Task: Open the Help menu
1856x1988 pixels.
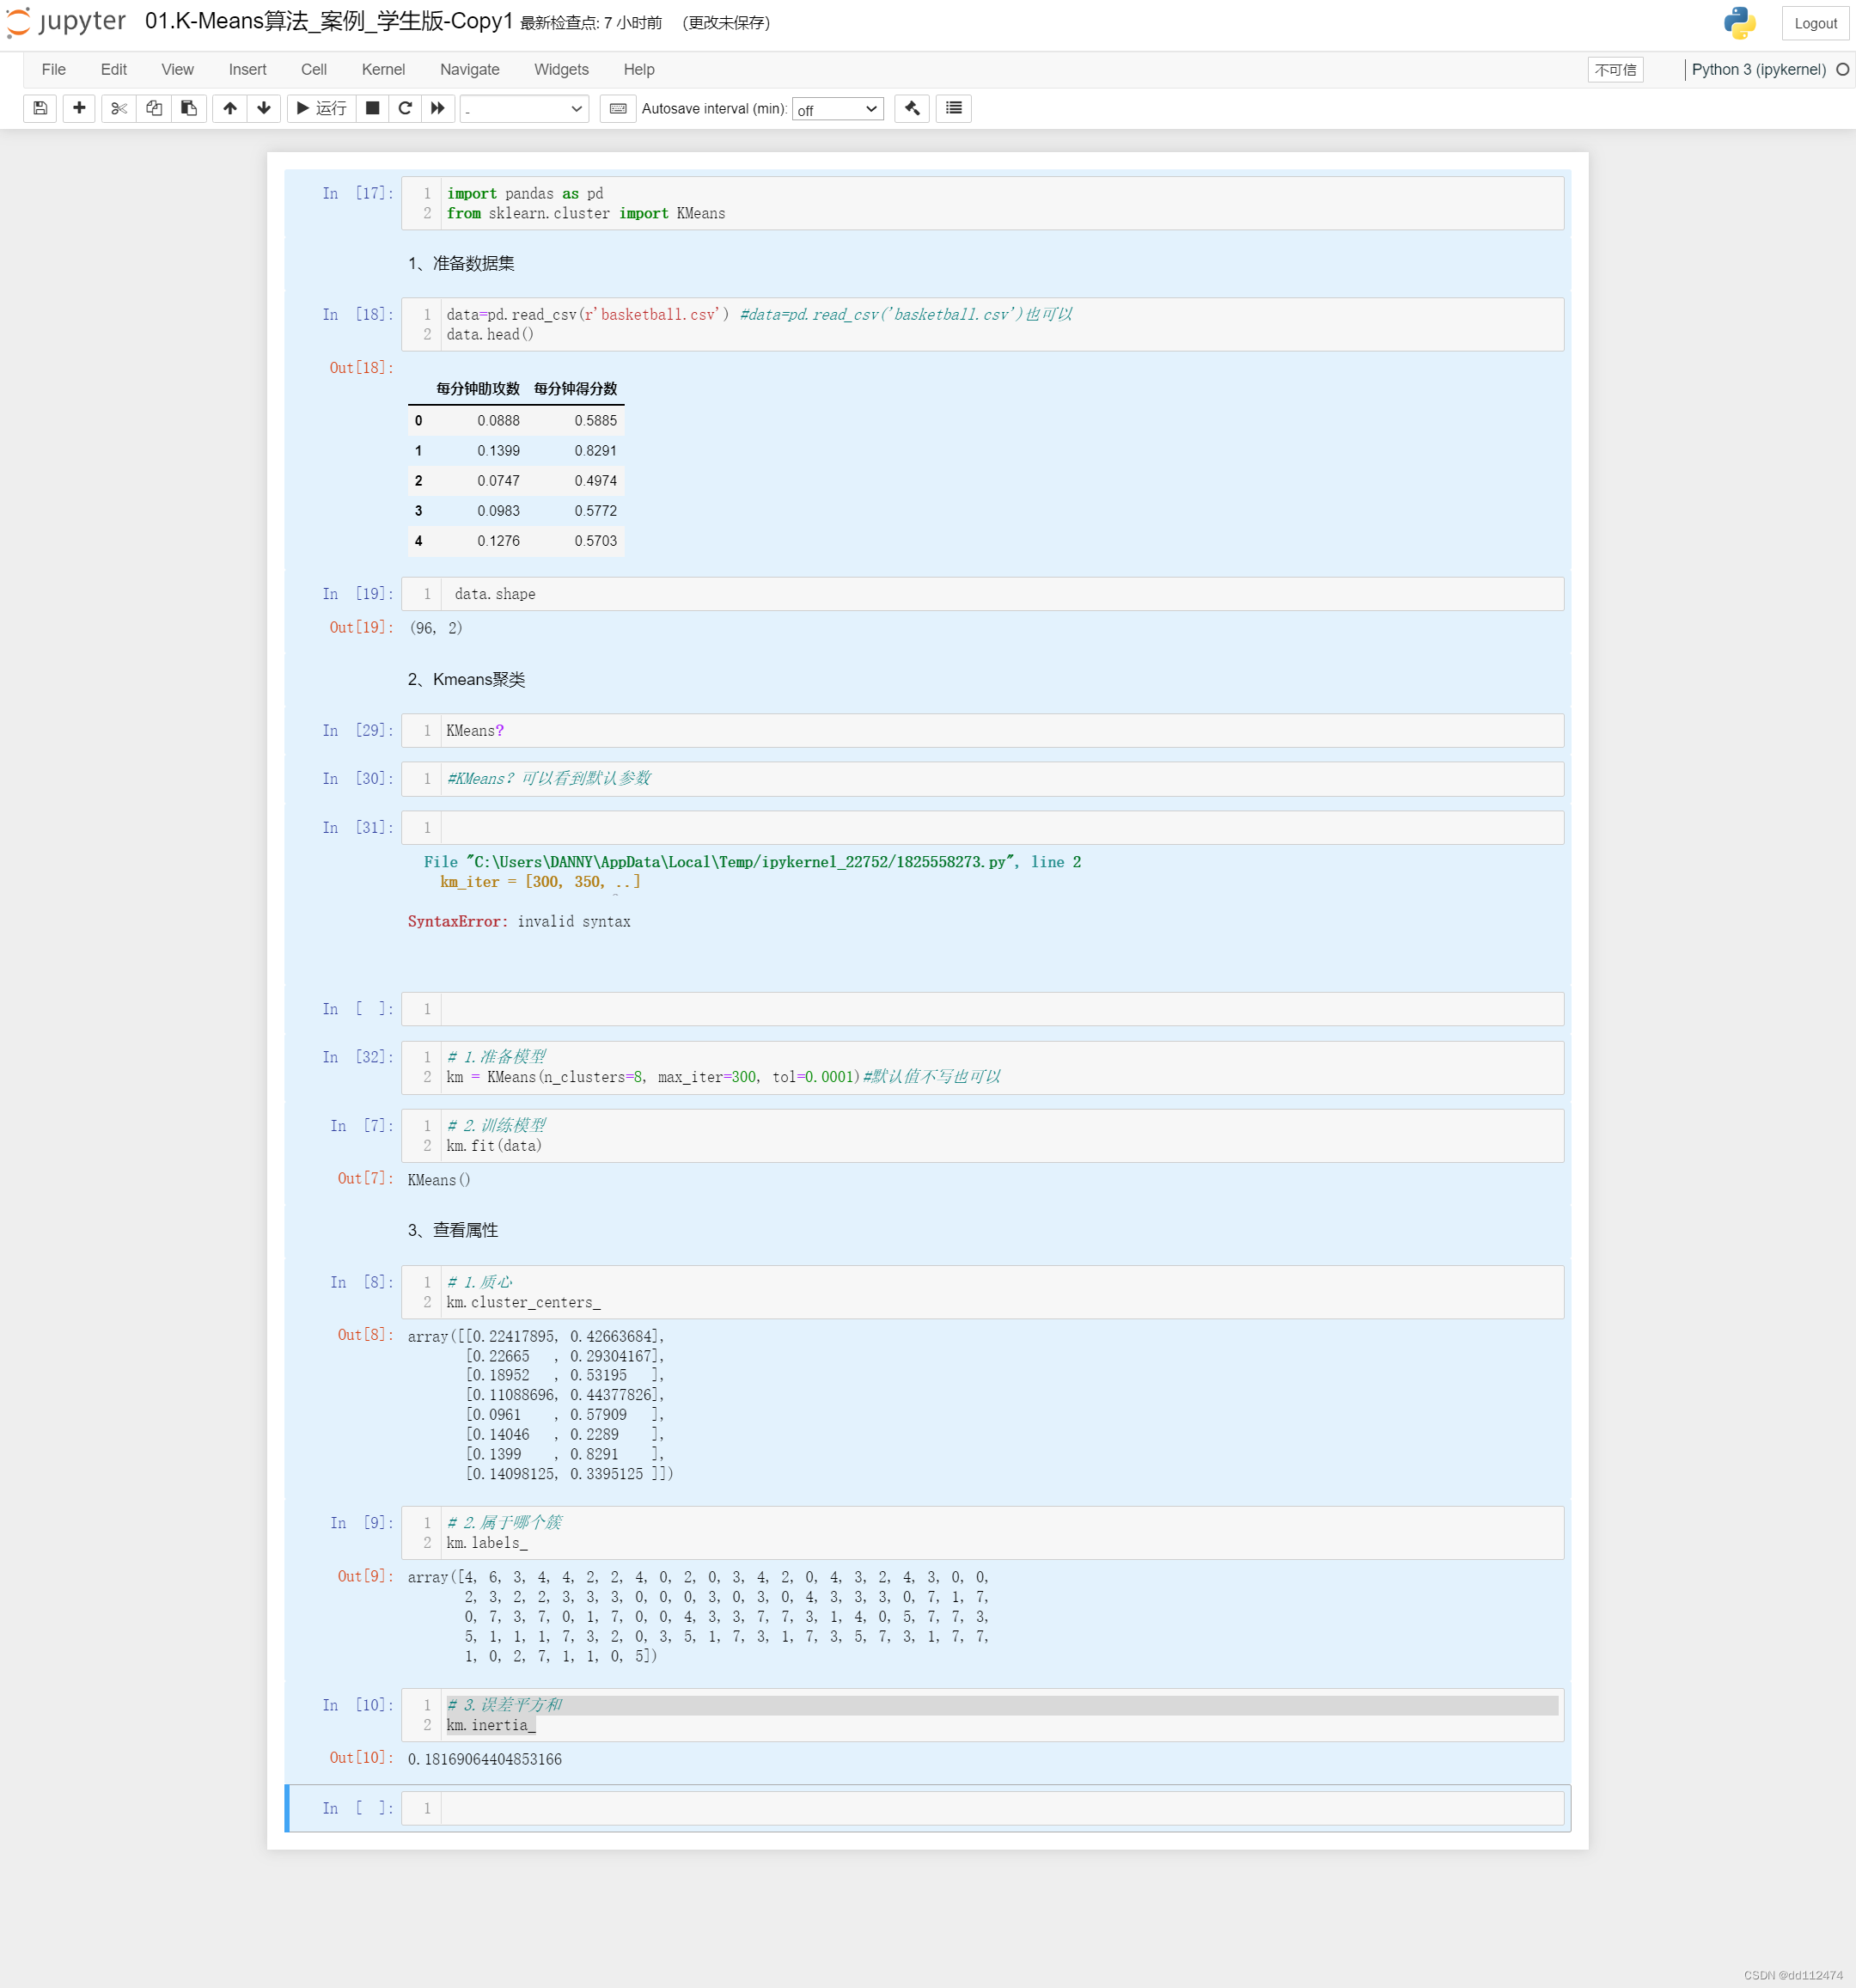Action: pyautogui.click(x=639, y=69)
